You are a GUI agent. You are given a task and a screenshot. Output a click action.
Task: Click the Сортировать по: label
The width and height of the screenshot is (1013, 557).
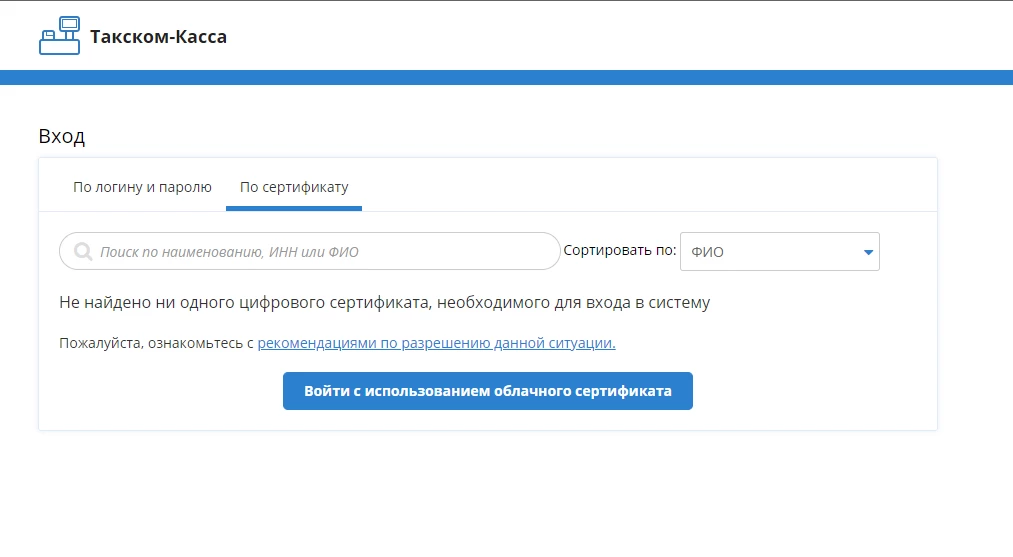click(620, 251)
